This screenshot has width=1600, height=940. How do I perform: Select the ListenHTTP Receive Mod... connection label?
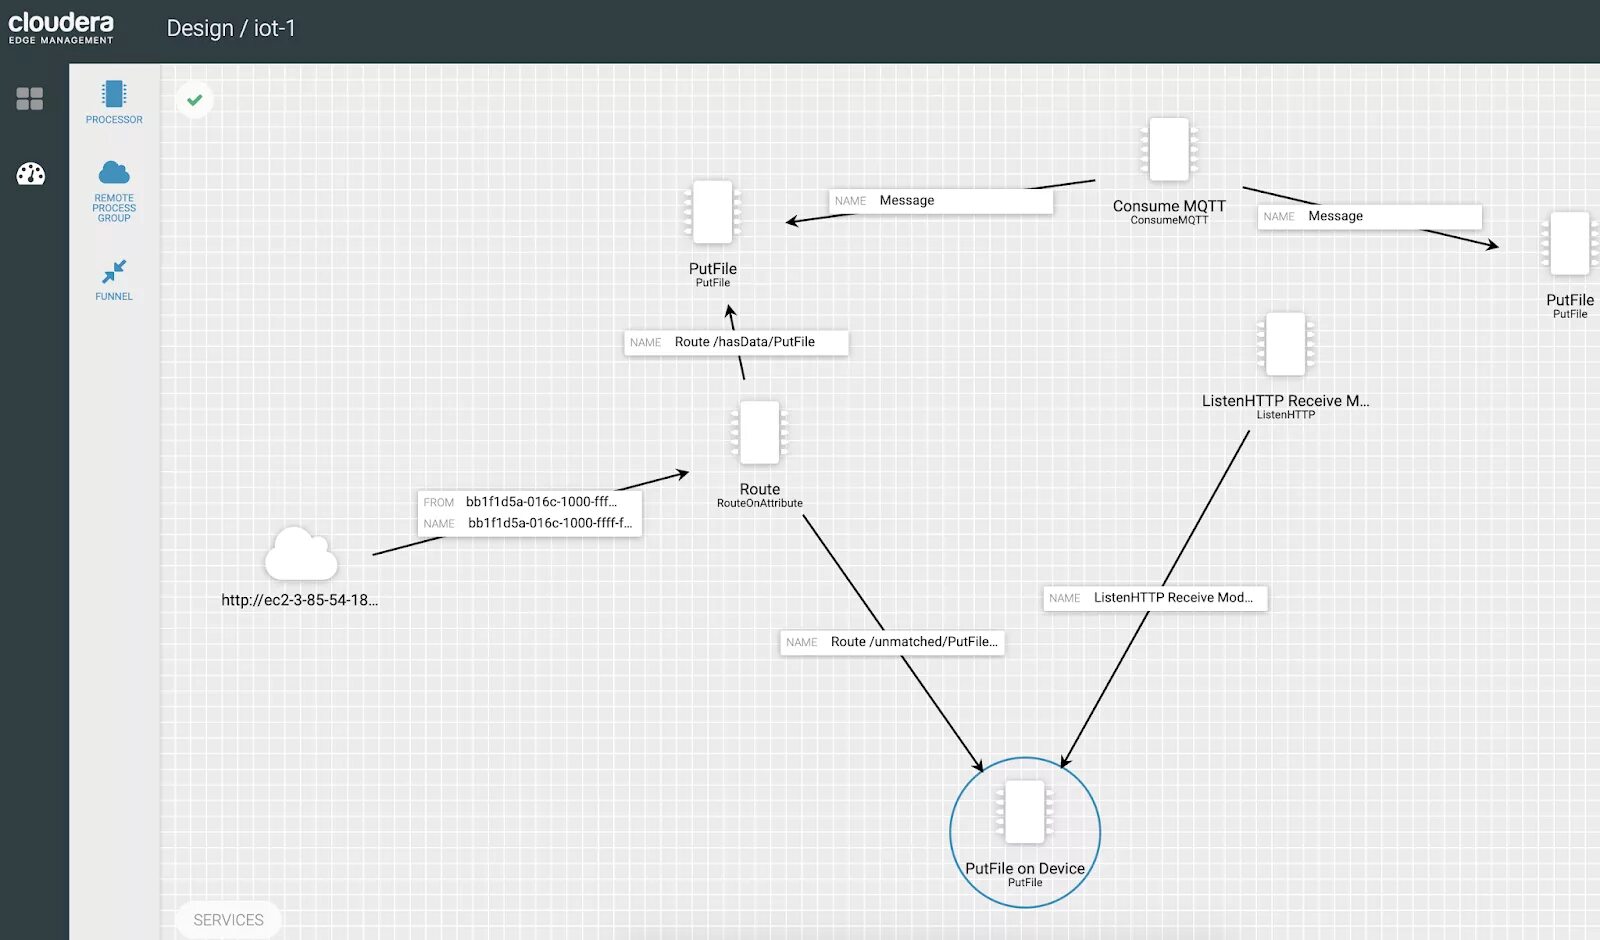click(1156, 598)
